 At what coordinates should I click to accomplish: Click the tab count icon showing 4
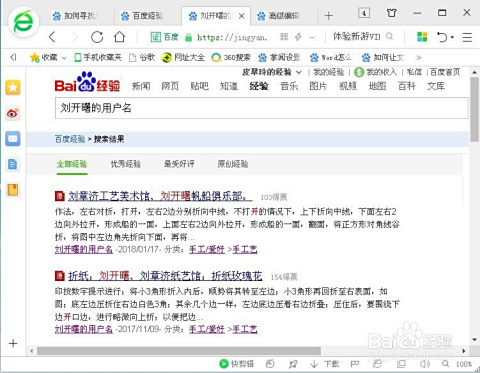[364, 13]
